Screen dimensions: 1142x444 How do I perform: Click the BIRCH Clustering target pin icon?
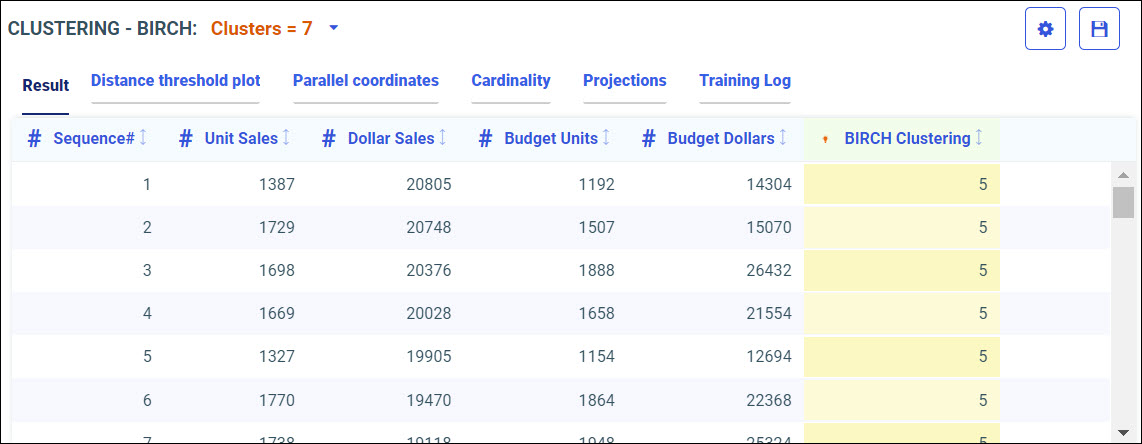click(824, 139)
